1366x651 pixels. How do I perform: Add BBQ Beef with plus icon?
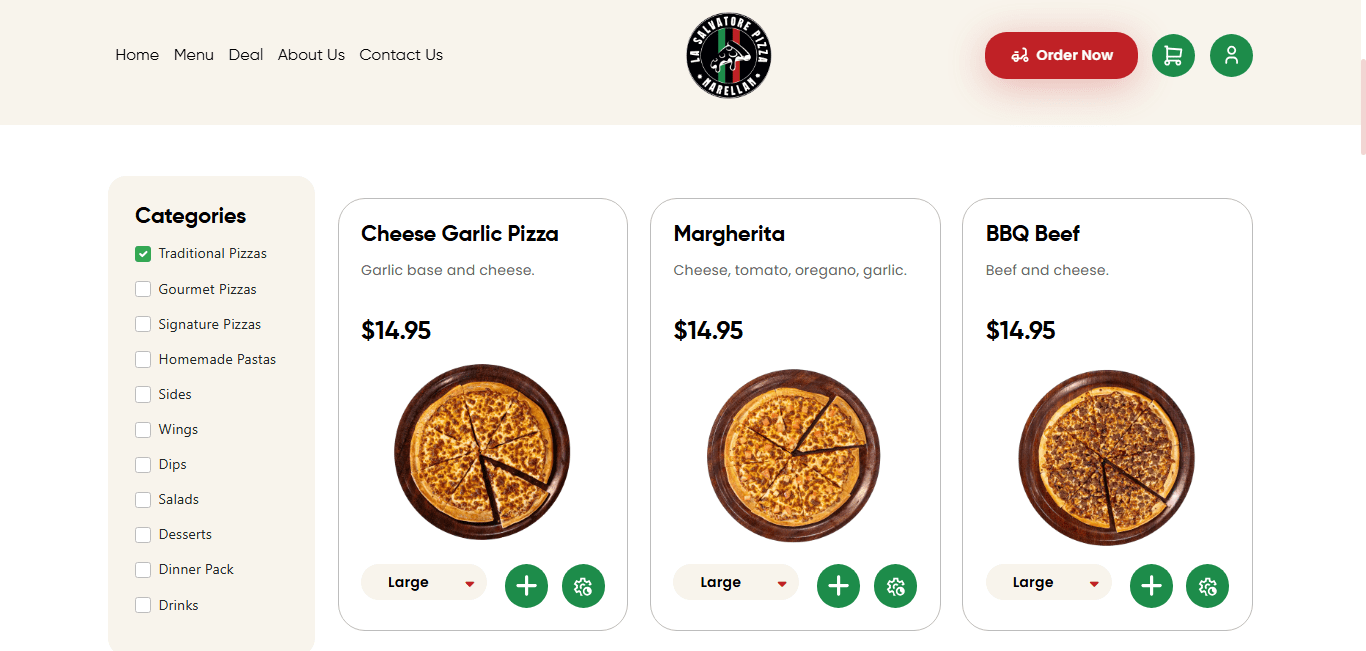click(x=1151, y=586)
